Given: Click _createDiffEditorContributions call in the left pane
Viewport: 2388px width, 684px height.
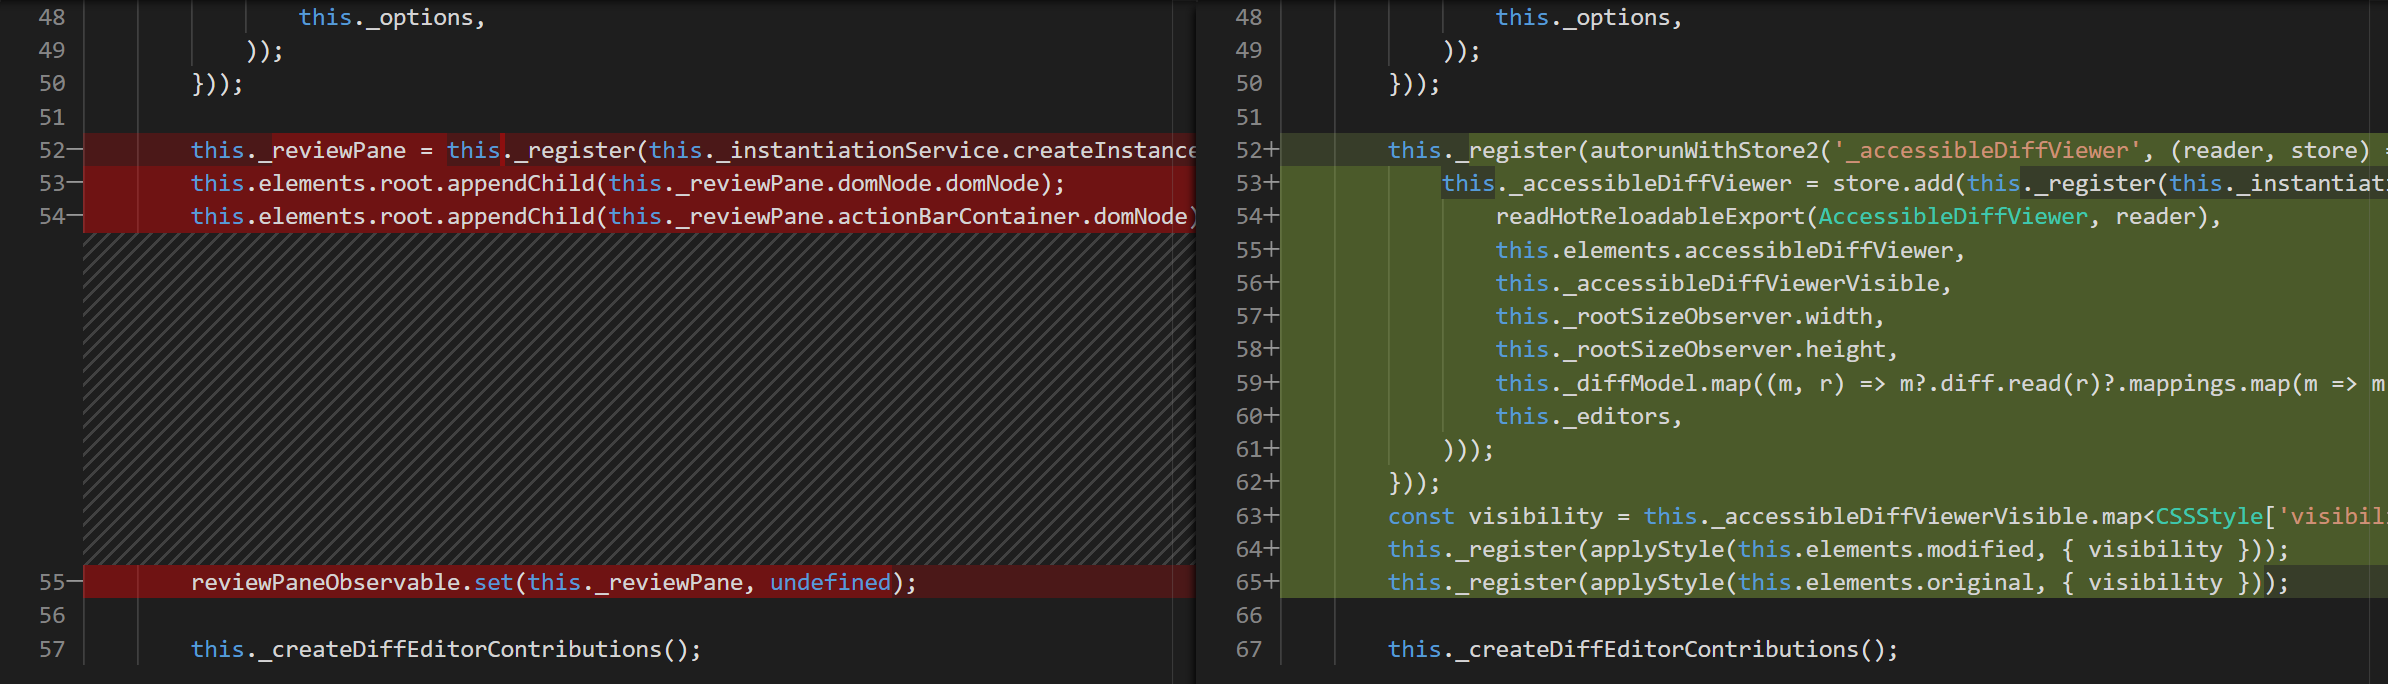Looking at the screenshot, I should 466,649.
